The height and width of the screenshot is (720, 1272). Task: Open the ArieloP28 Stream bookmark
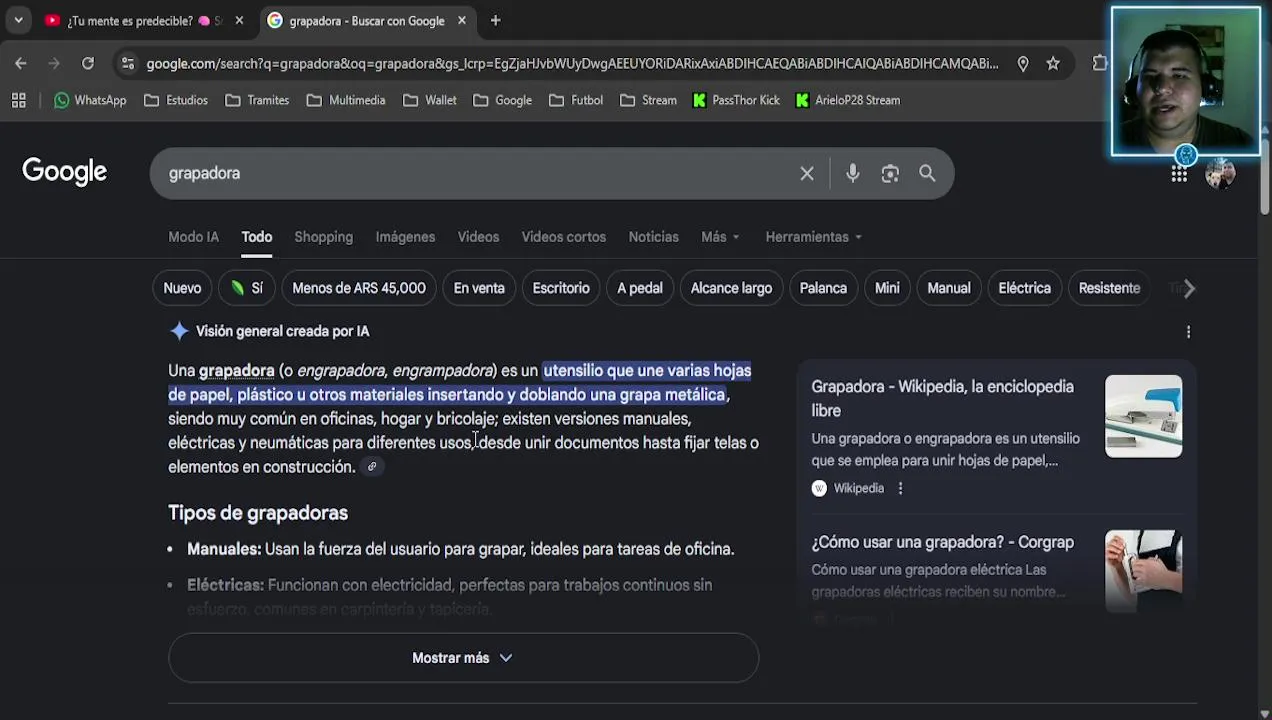pos(848,100)
